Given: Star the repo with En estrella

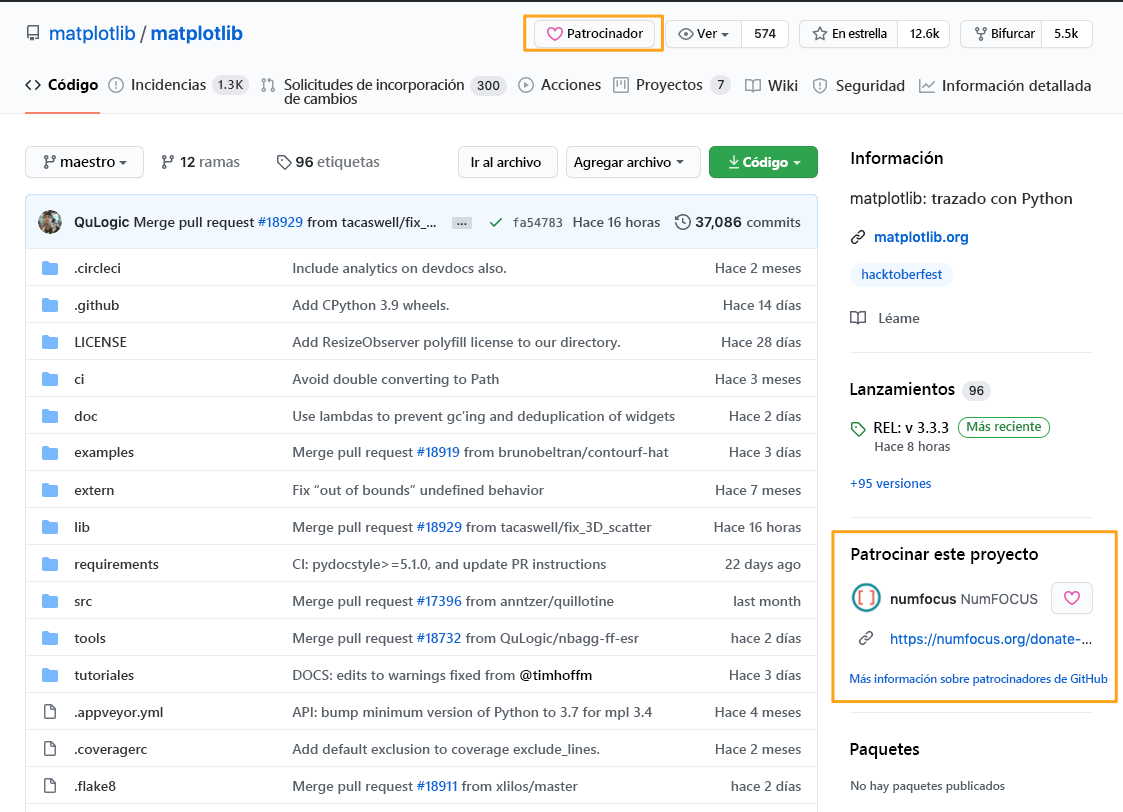Looking at the screenshot, I should 849,34.
